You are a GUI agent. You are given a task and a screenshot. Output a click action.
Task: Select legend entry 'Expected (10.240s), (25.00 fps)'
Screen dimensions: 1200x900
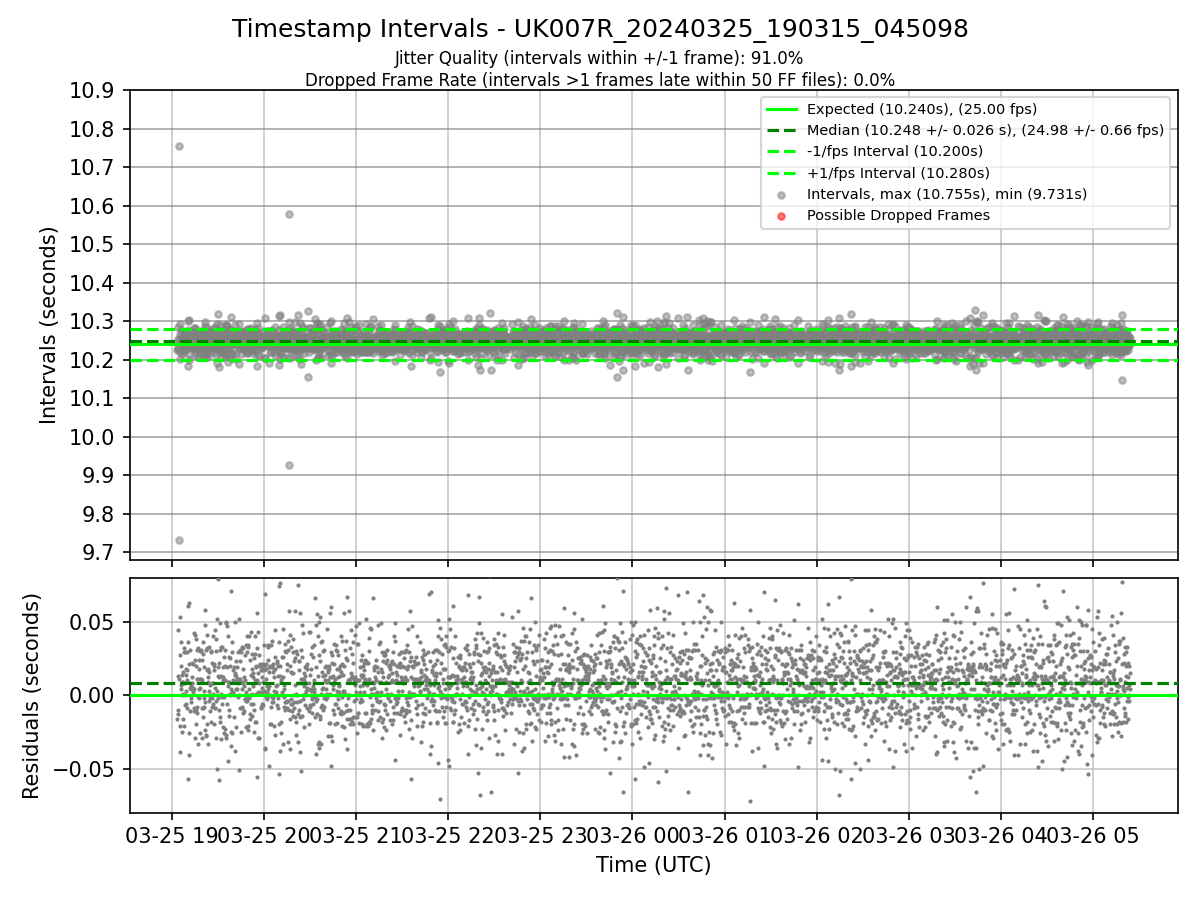921,109
